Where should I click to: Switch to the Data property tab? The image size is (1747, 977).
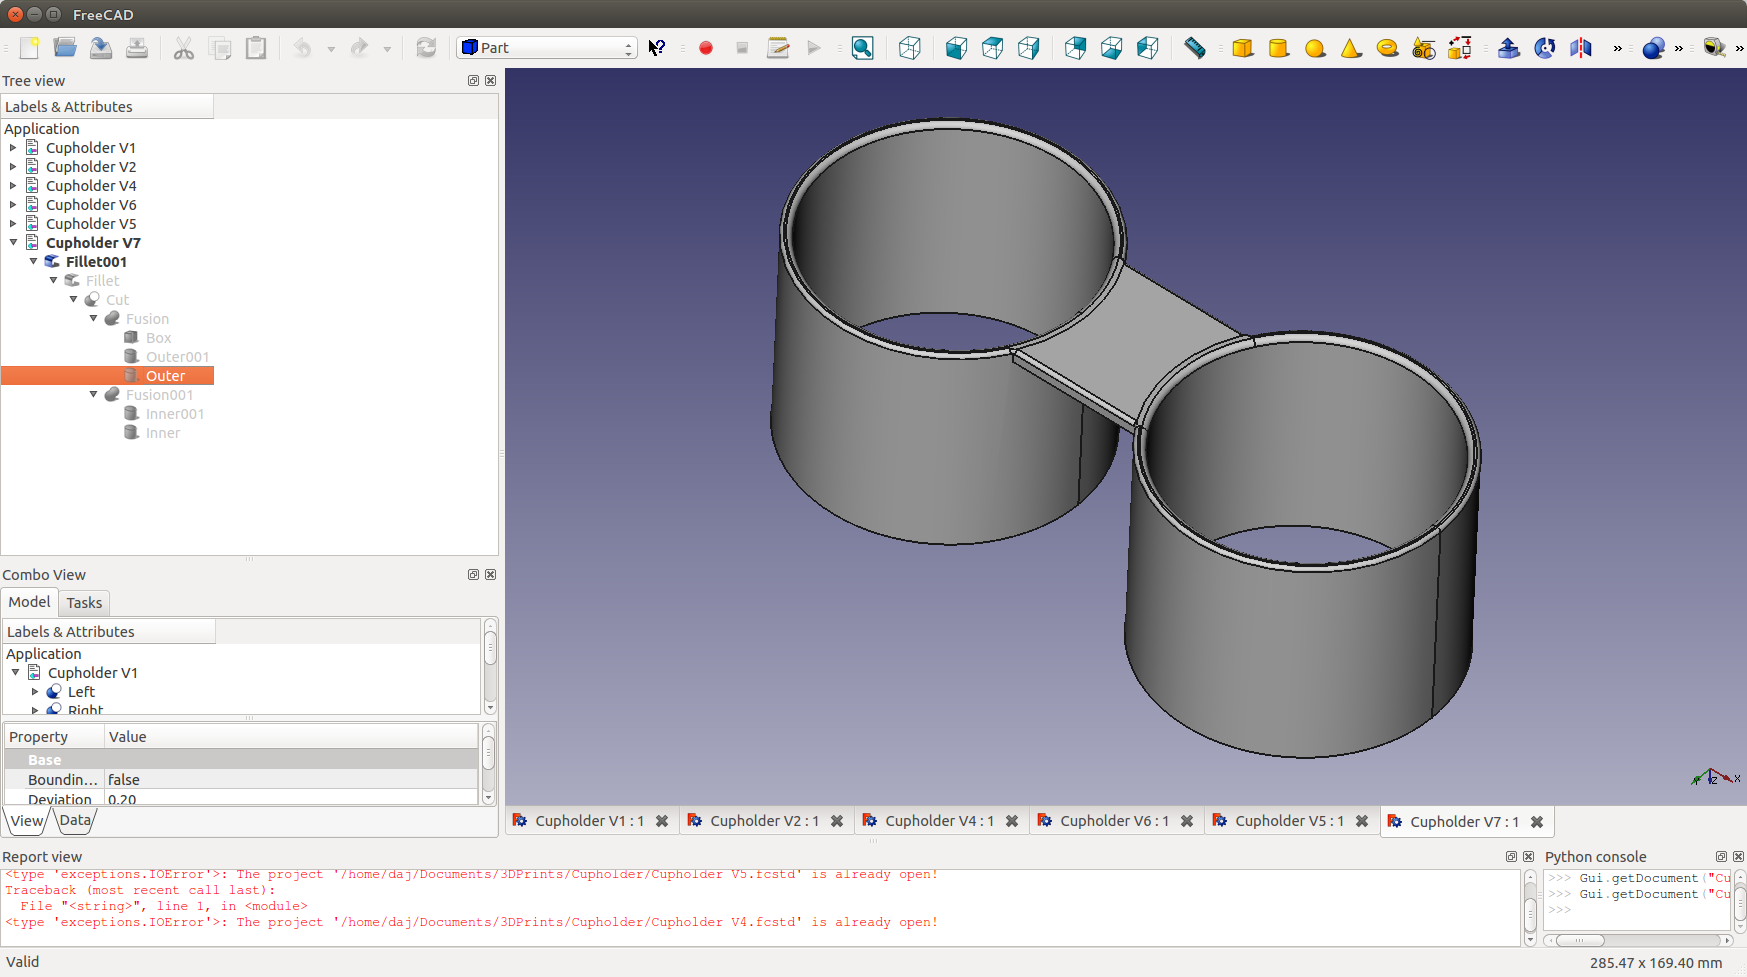[x=74, y=821]
